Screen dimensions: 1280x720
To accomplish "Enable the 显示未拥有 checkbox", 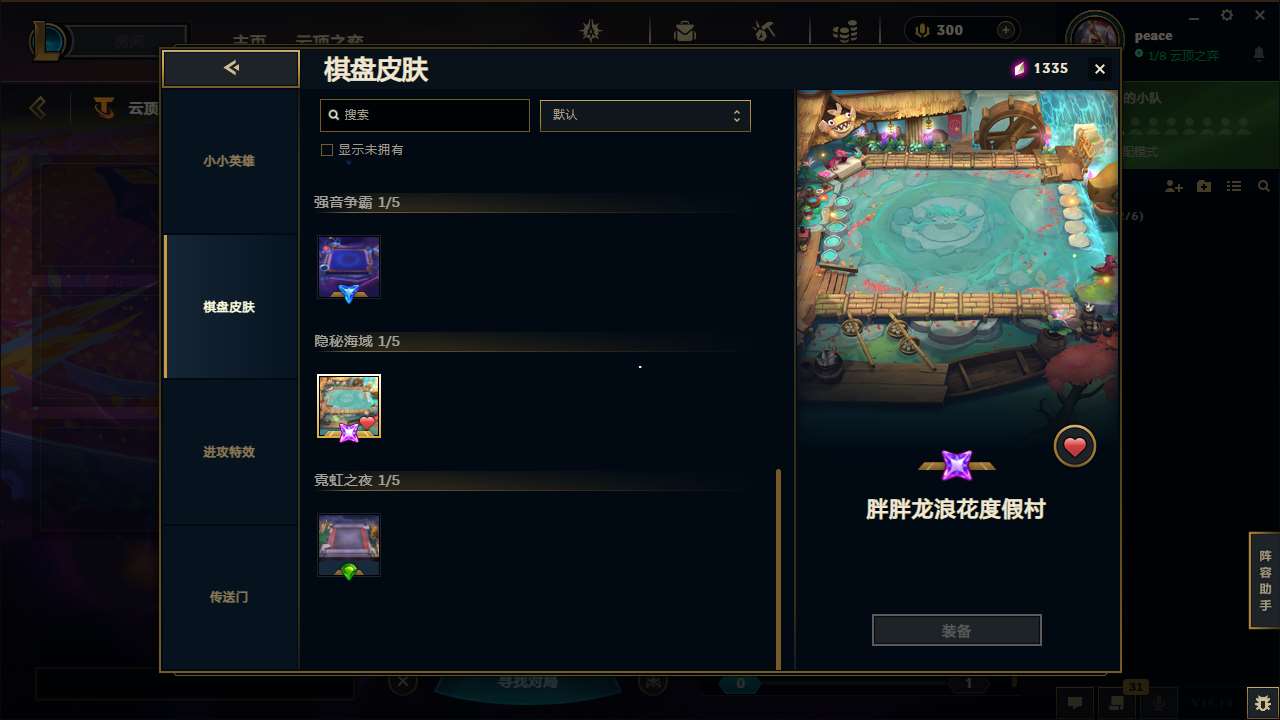I will point(326,150).
